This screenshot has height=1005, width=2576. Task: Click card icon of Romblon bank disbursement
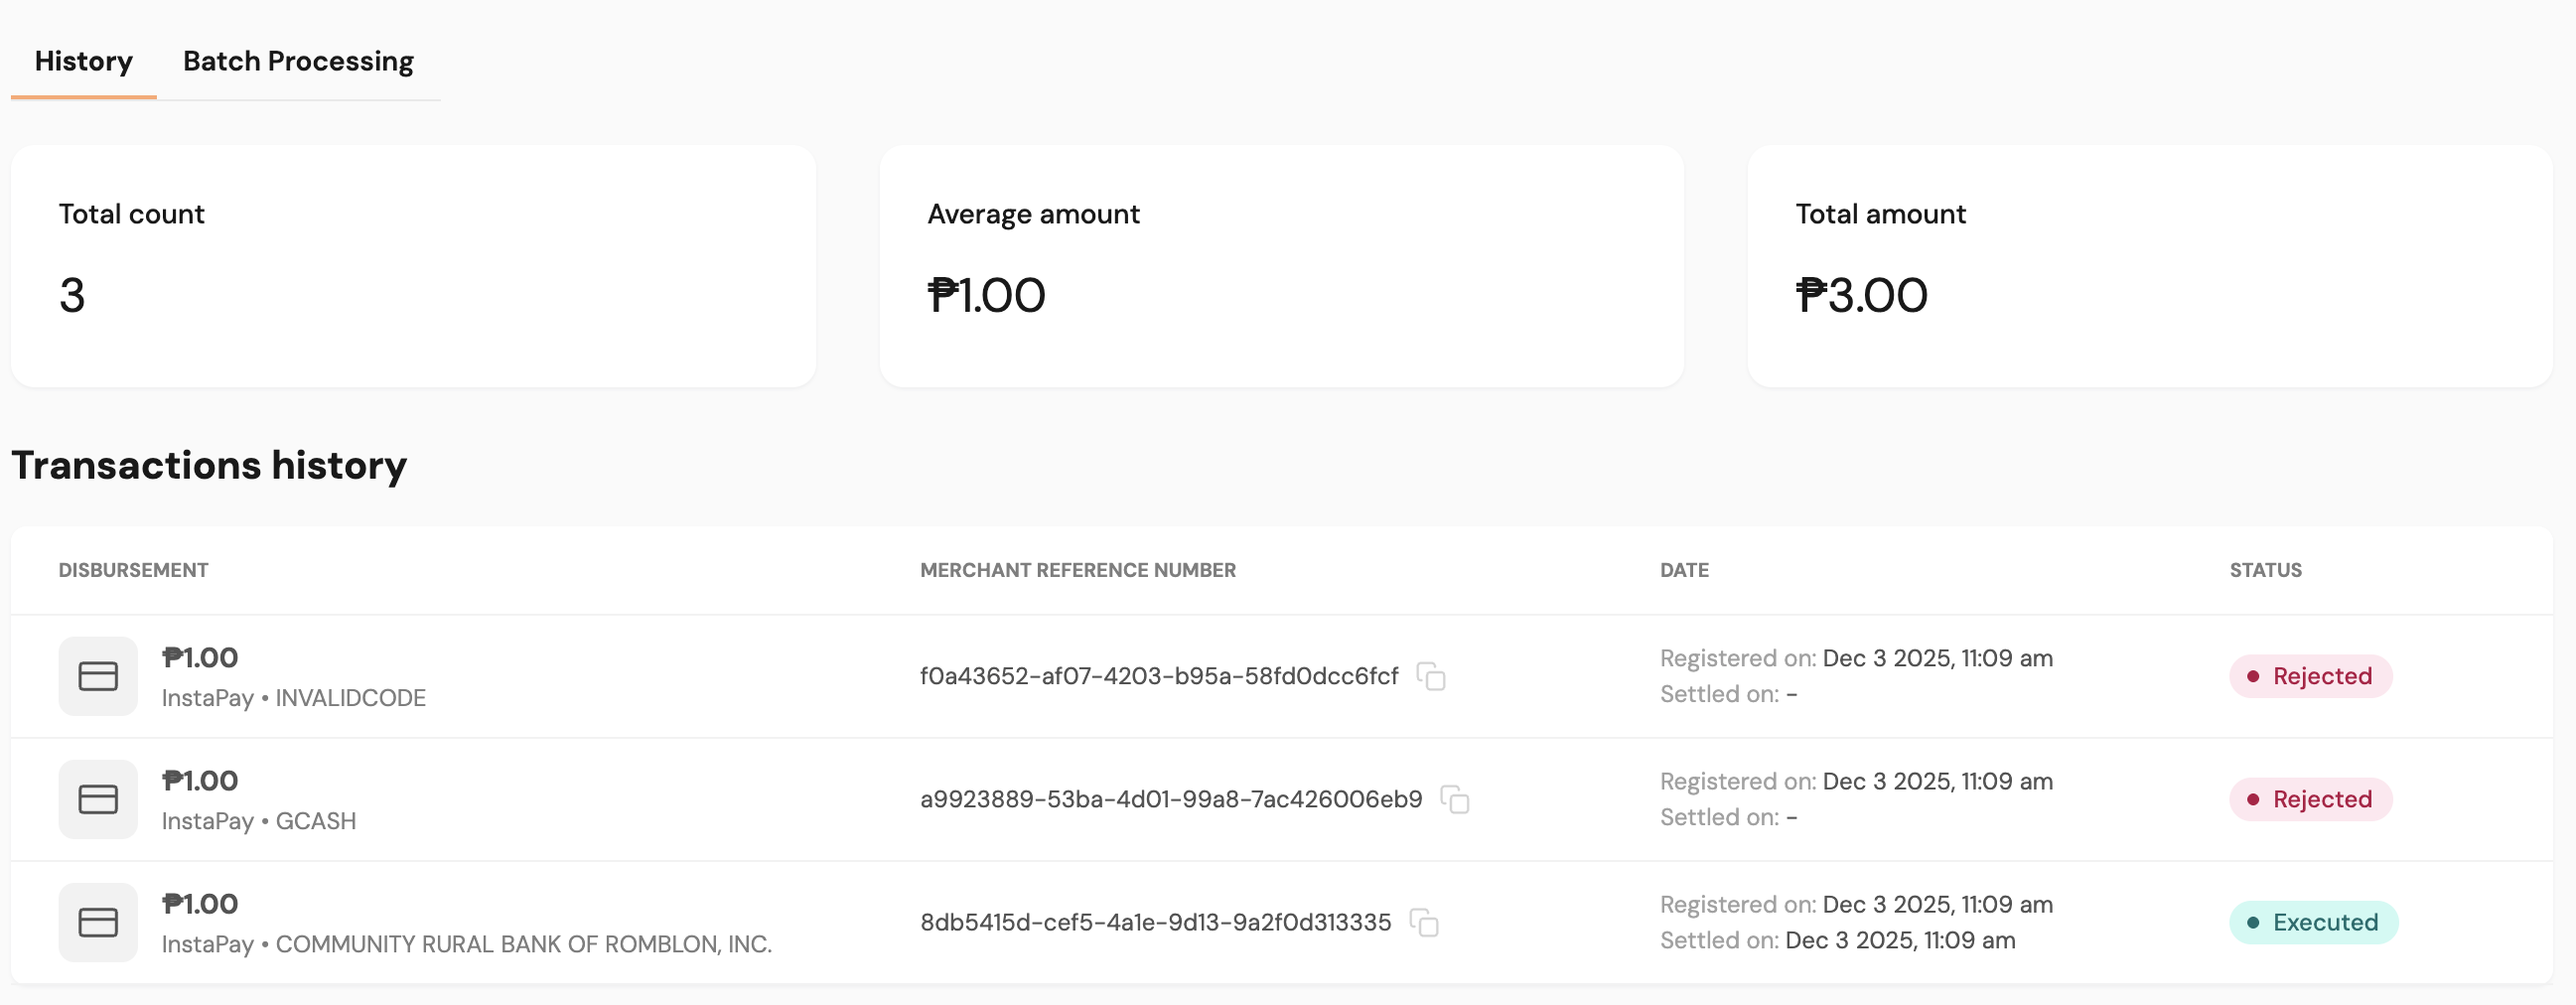98,923
